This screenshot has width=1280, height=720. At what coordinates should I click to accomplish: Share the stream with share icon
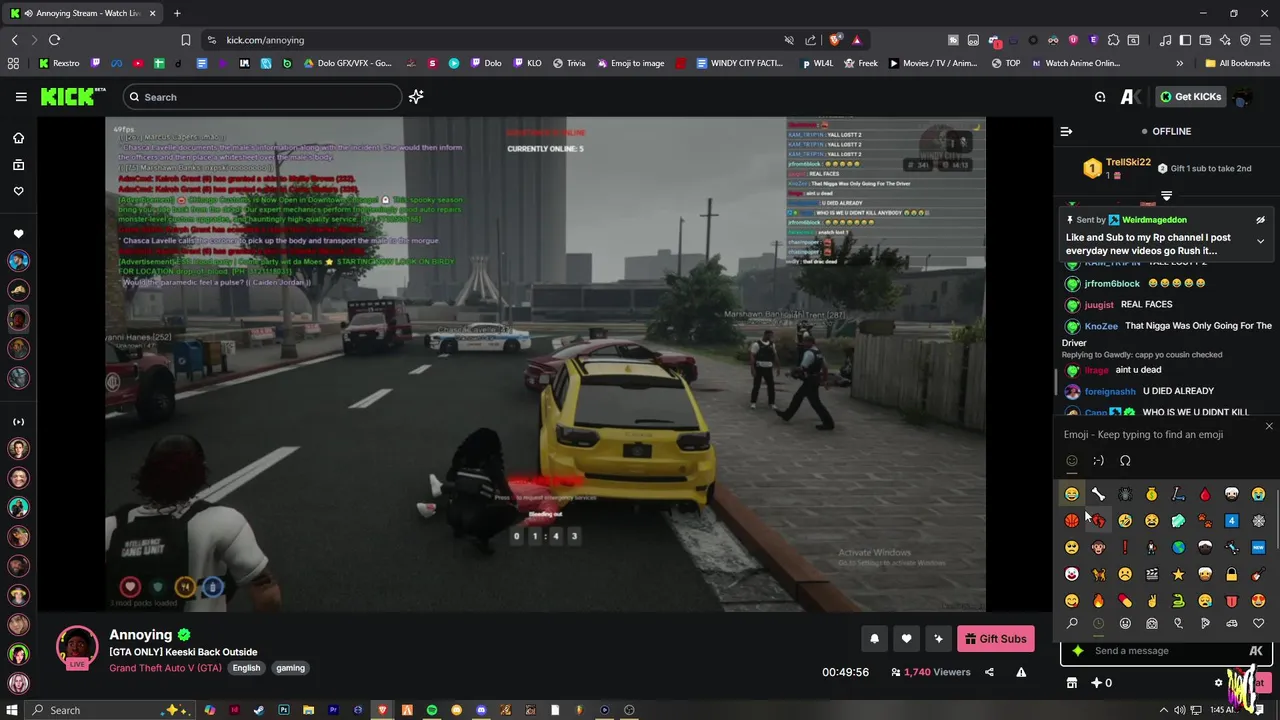(x=989, y=672)
